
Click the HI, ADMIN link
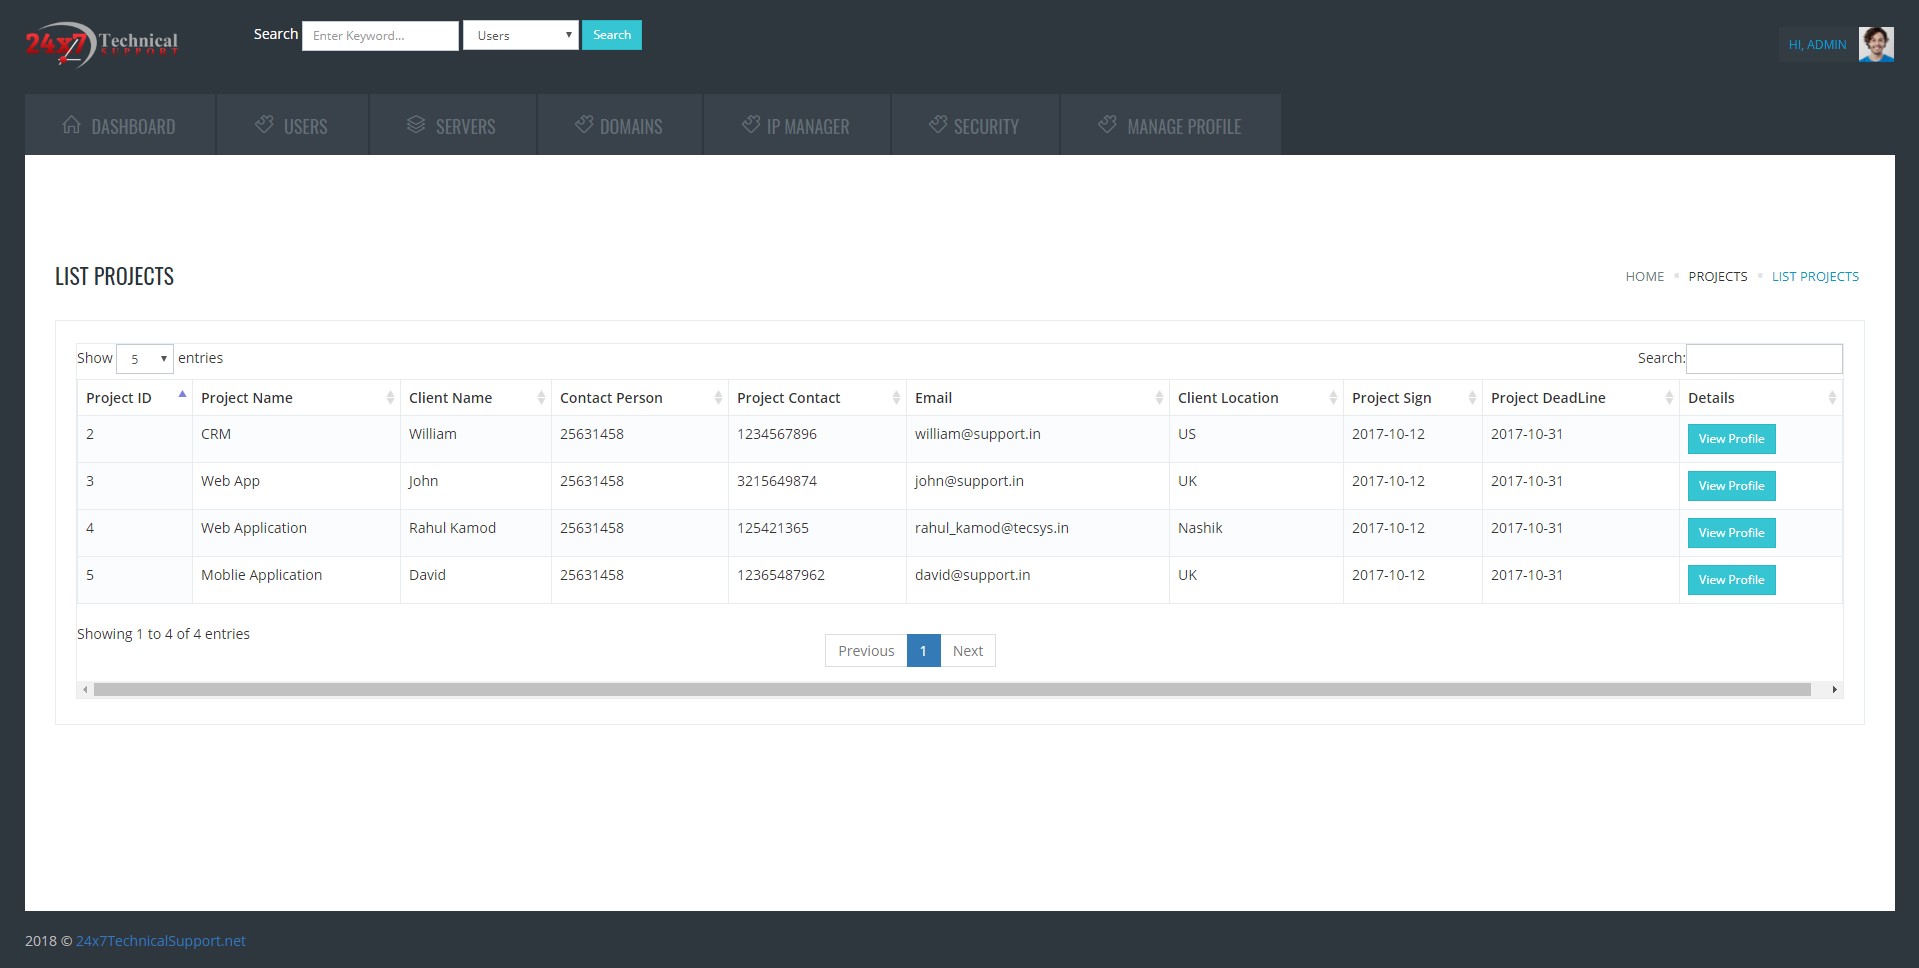click(x=1817, y=45)
